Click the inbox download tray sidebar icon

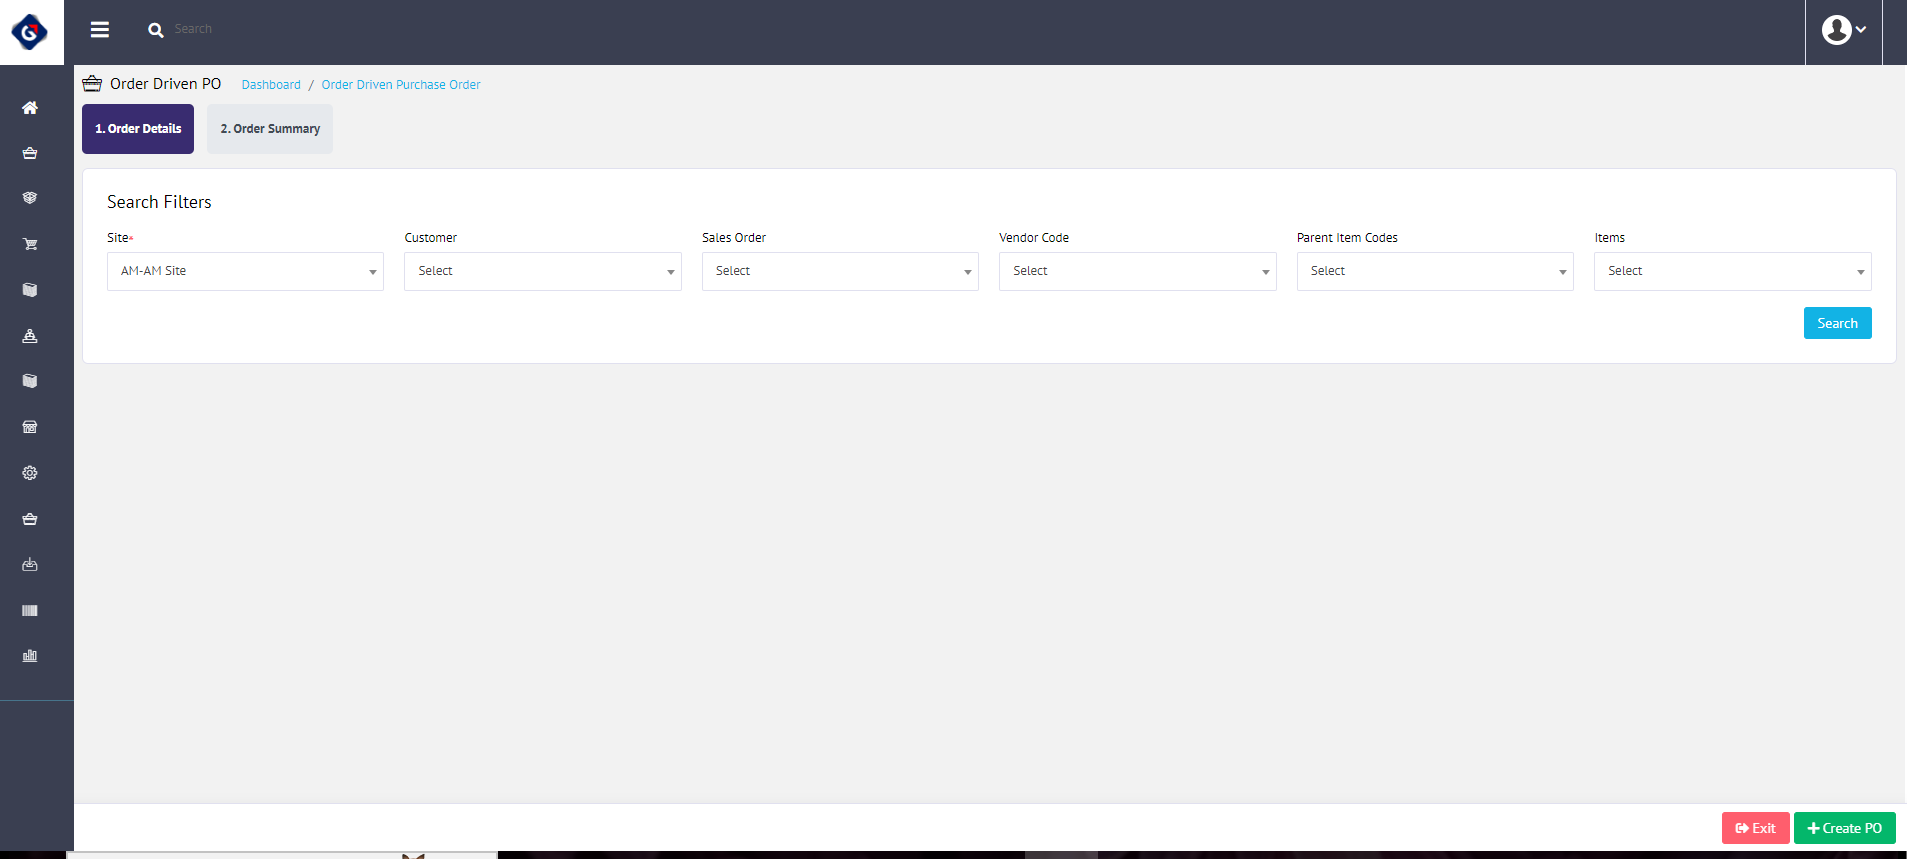pyautogui.click(x=30, y=565)
